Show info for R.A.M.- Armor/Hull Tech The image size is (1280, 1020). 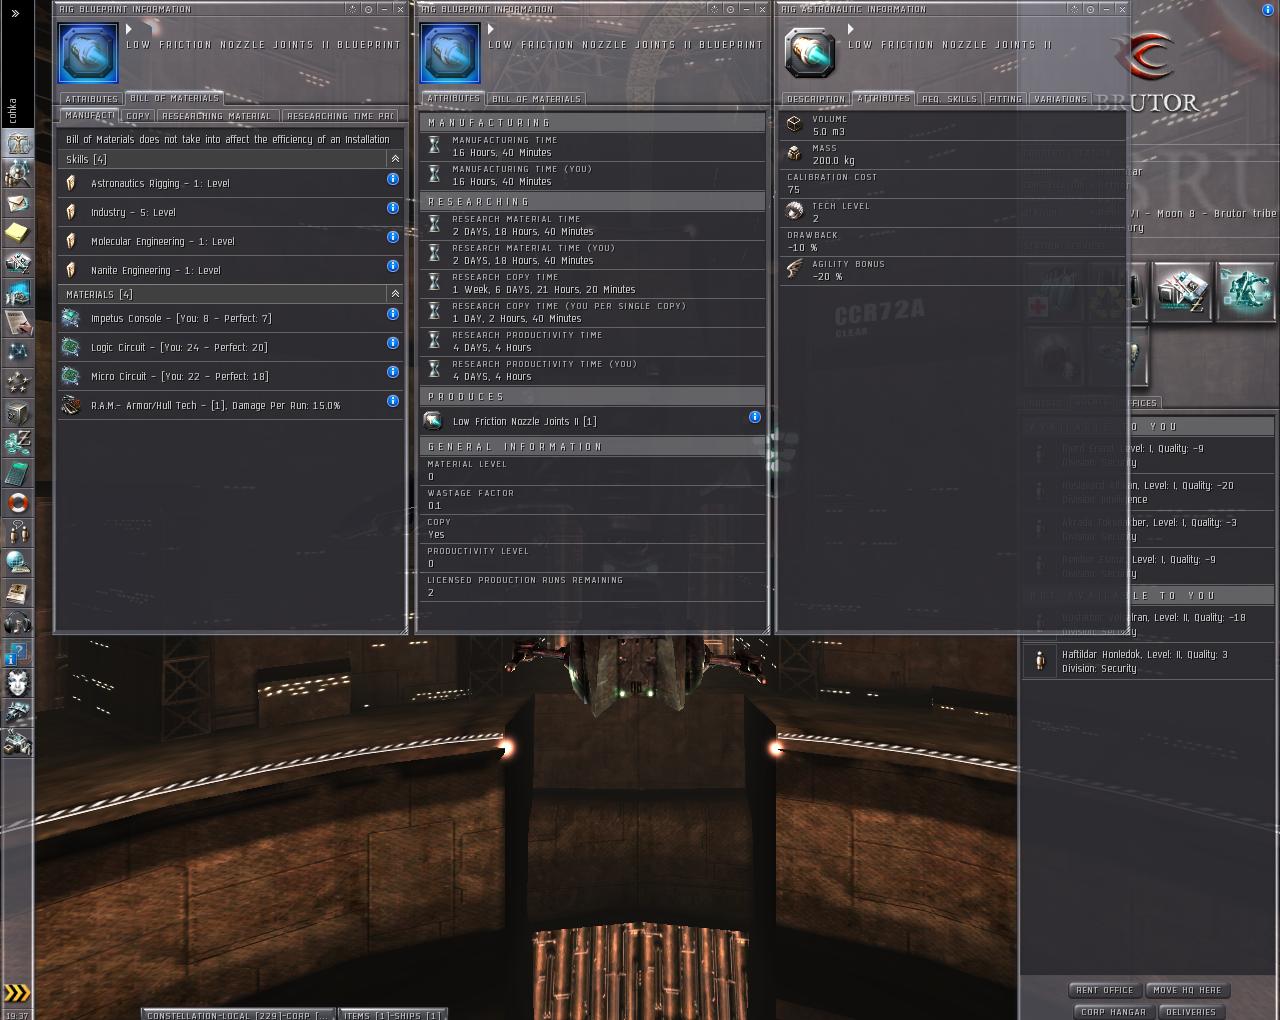pyautogui.click(x=393, y=401)
